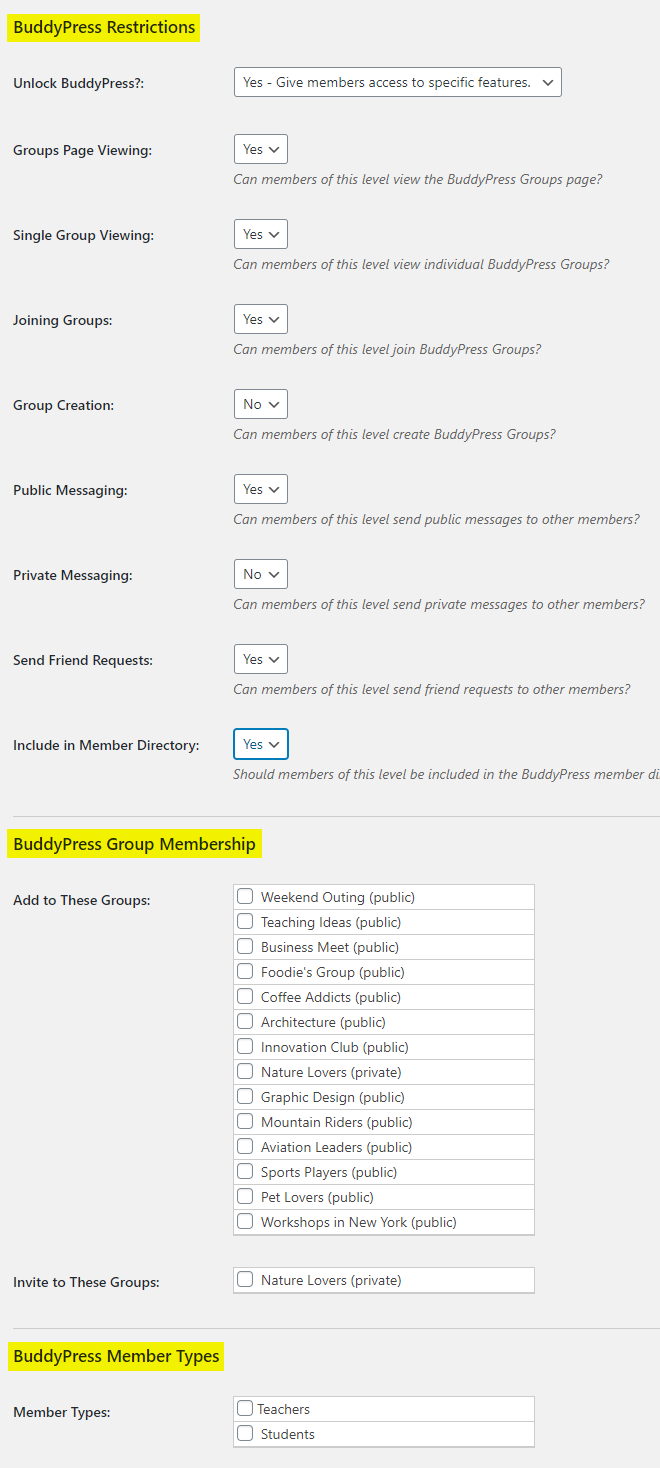Viewport: 660px width, 1468px height.
Task: Expand the Joining Groups select box
Action: pos(260,319)
